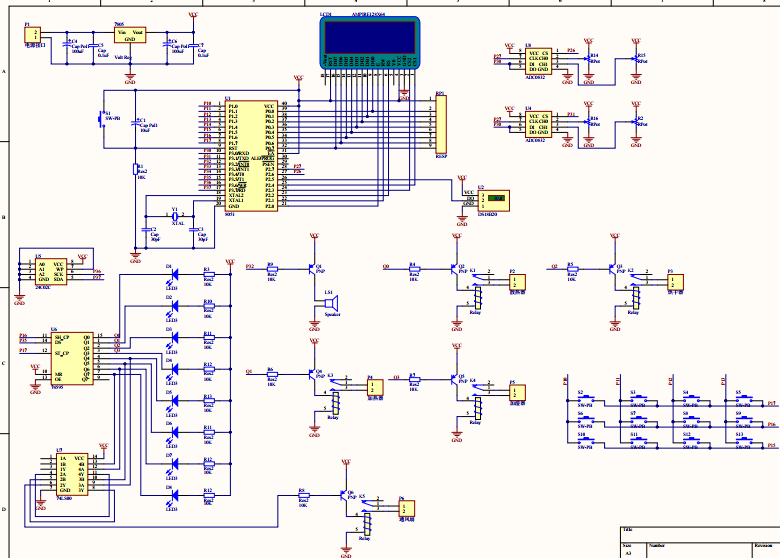The height and width of the screenshot is (558, 780).
Task: Select capacitor C3 below the crystal
Action: click(194, 229)
